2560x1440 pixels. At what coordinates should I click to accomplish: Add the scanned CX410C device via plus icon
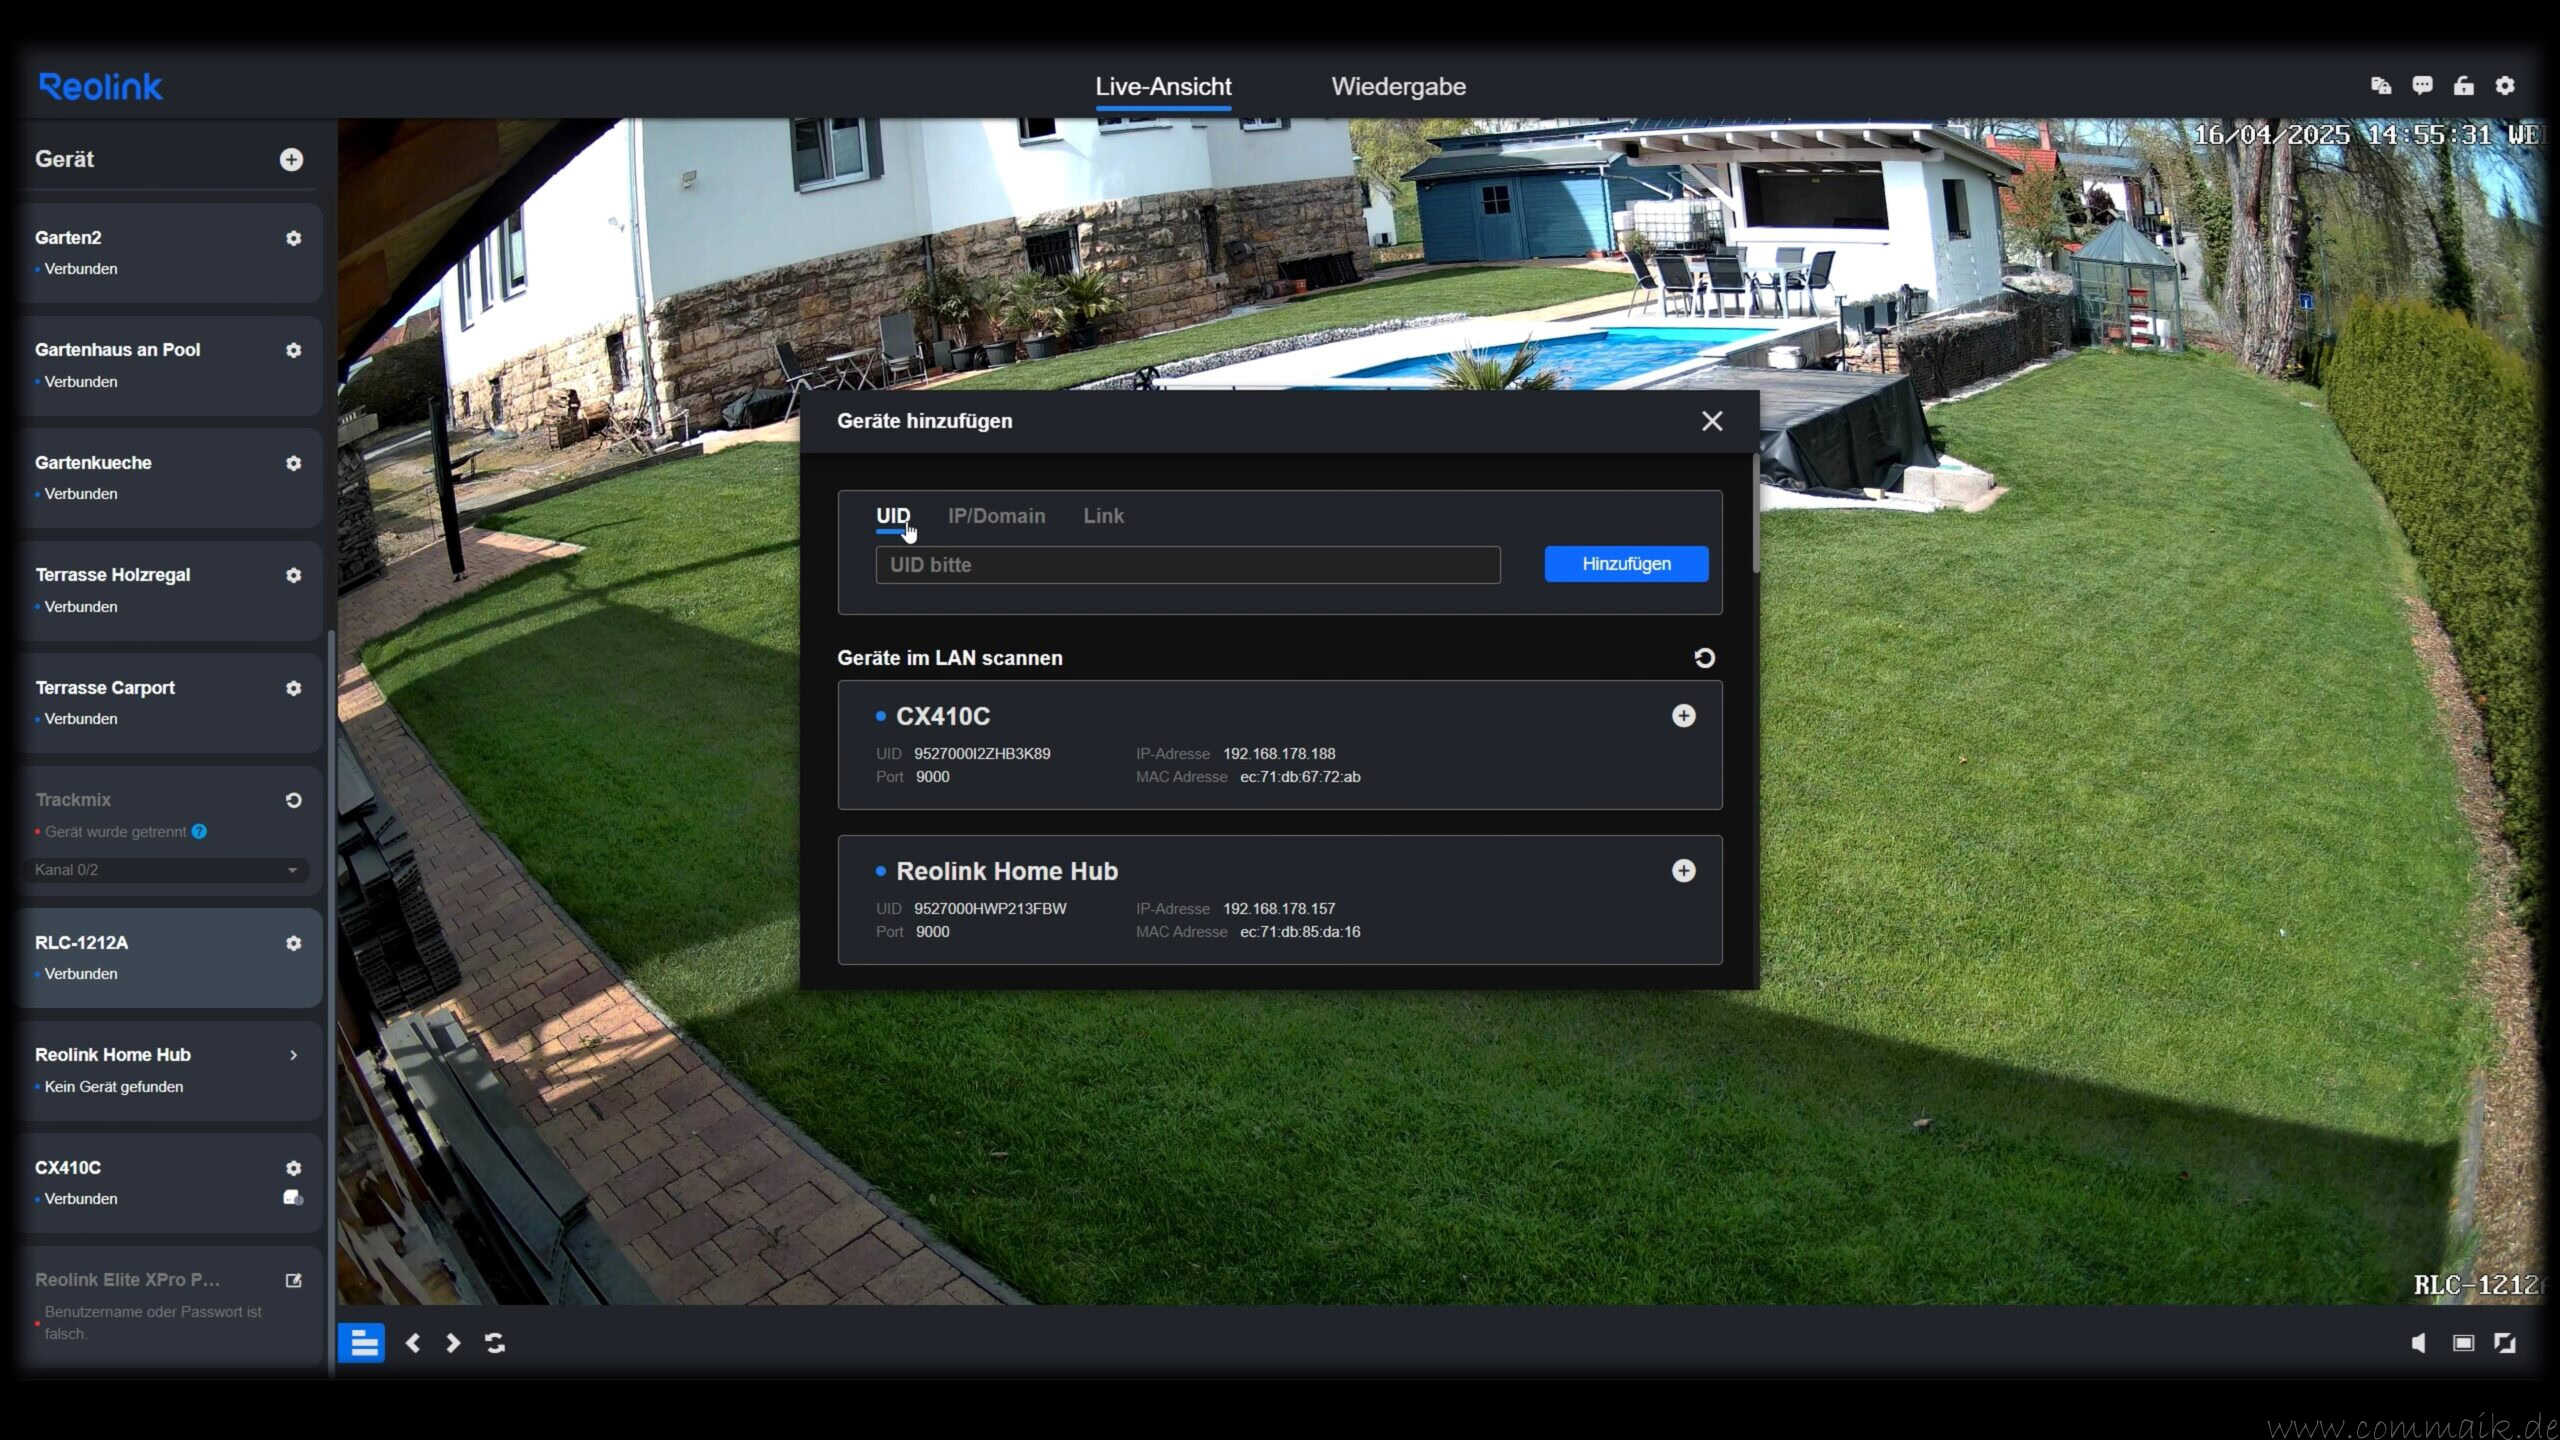click(x=1684, y=716)
